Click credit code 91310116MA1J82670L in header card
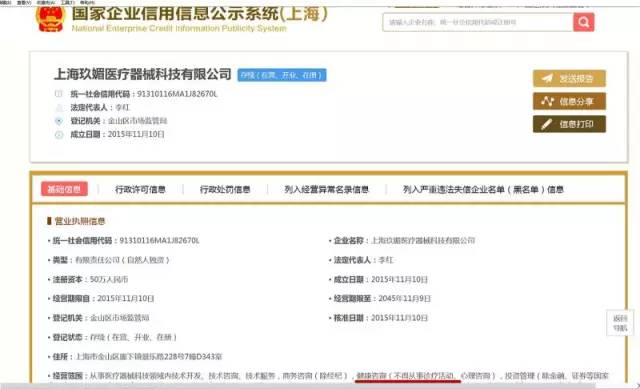 click(177, 94)
